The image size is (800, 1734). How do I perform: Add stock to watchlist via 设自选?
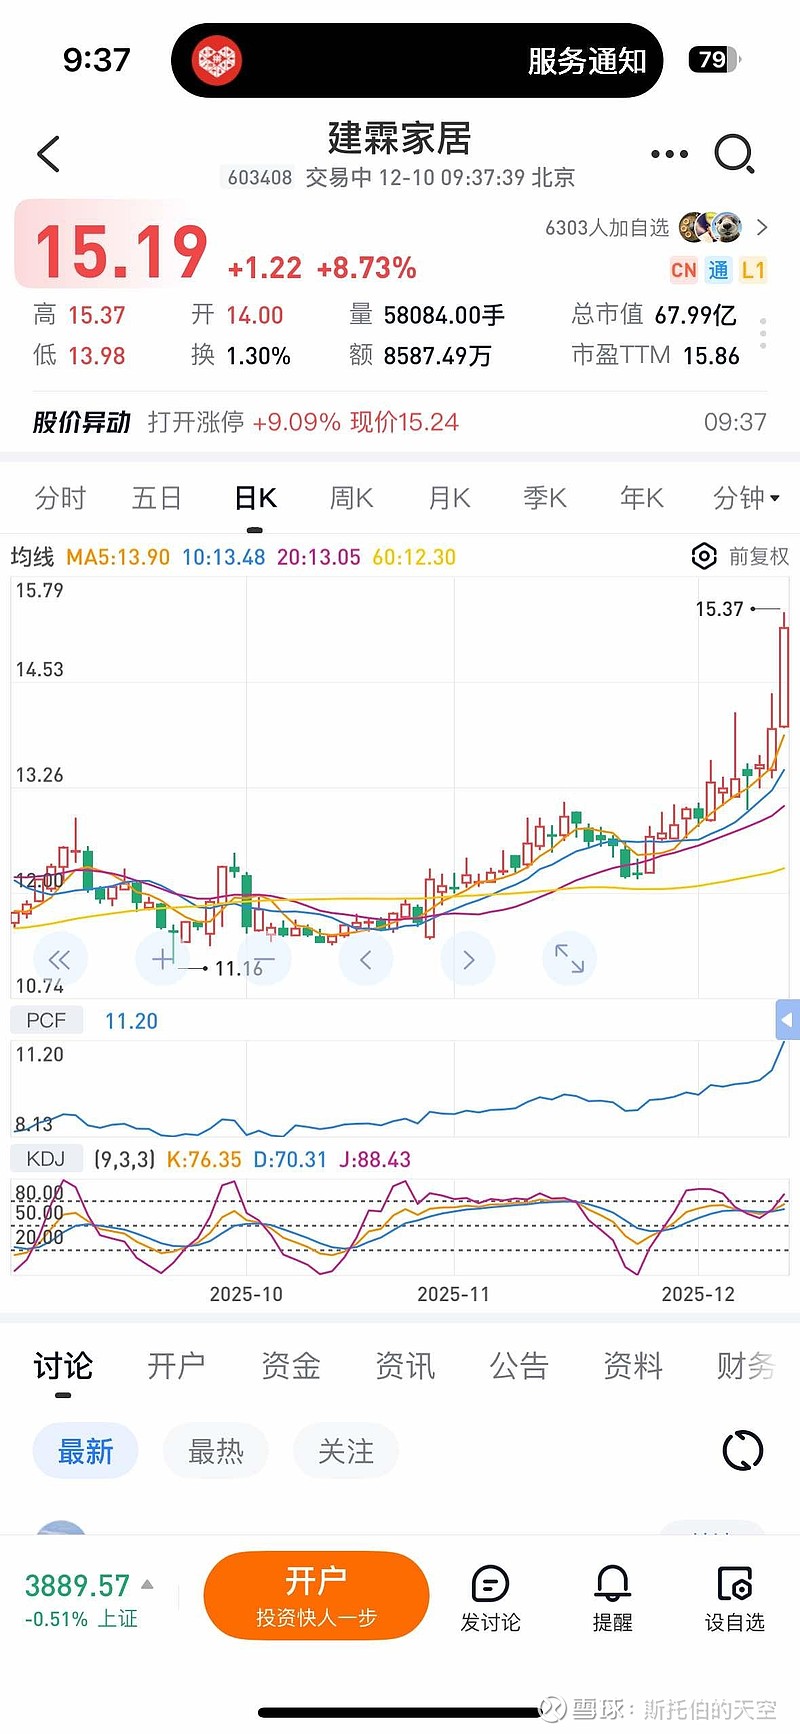[734, 1598]
